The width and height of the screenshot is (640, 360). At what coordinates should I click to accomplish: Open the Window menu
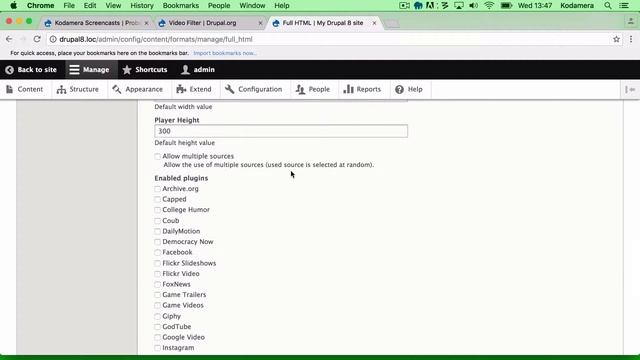pyautogui.click(x=252, y=5)
